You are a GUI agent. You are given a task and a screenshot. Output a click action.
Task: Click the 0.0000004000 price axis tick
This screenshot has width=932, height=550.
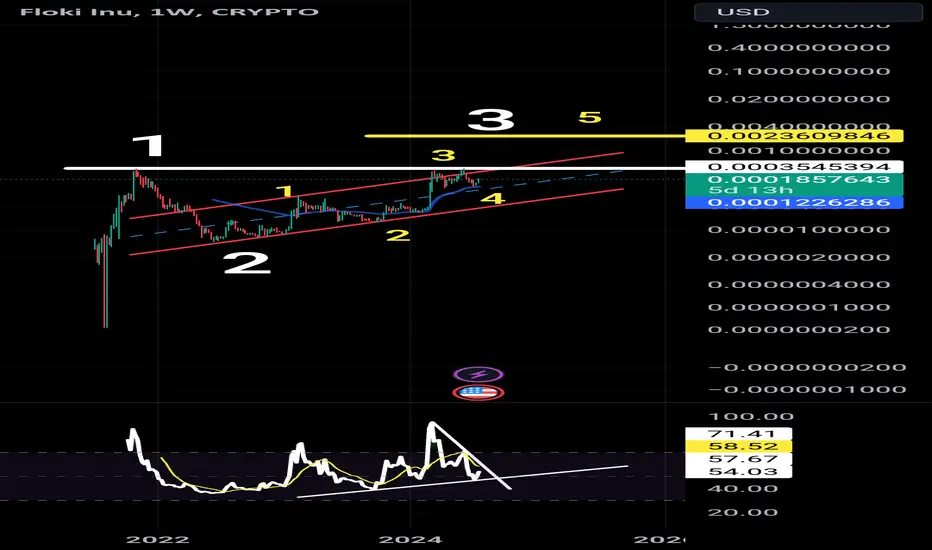coord(799,284)
